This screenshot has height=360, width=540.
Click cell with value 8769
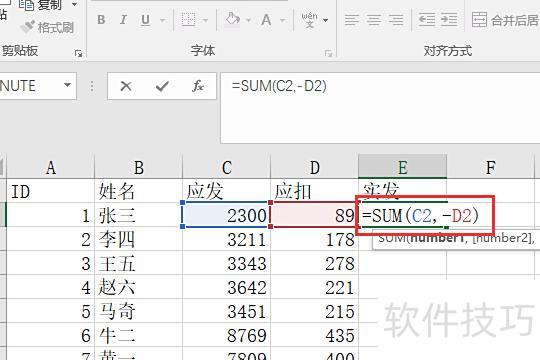(x=227, y=335)
